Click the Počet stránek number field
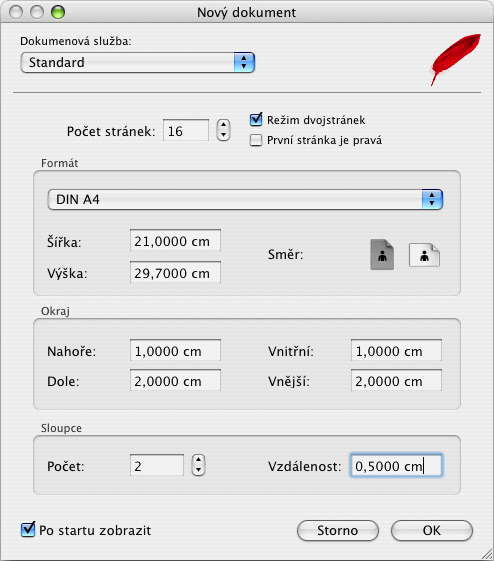The image size is (494, 561). pos(186,130)
